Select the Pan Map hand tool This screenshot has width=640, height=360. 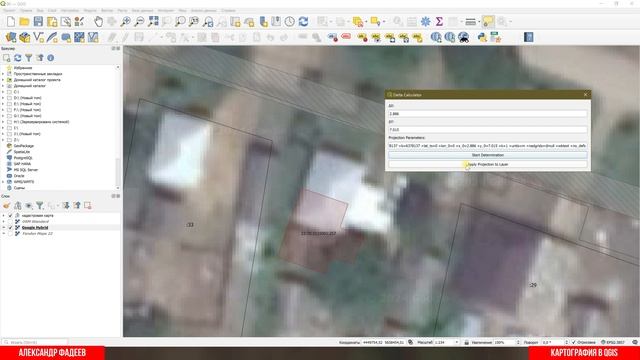click(x=98, y=22)
